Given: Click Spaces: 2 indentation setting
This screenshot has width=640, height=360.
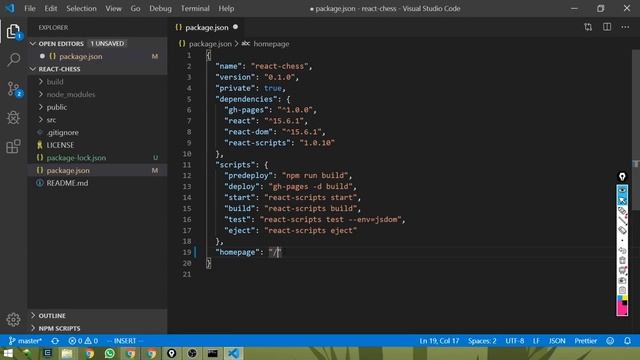Looking at the screenshot, I should [482, 341].
